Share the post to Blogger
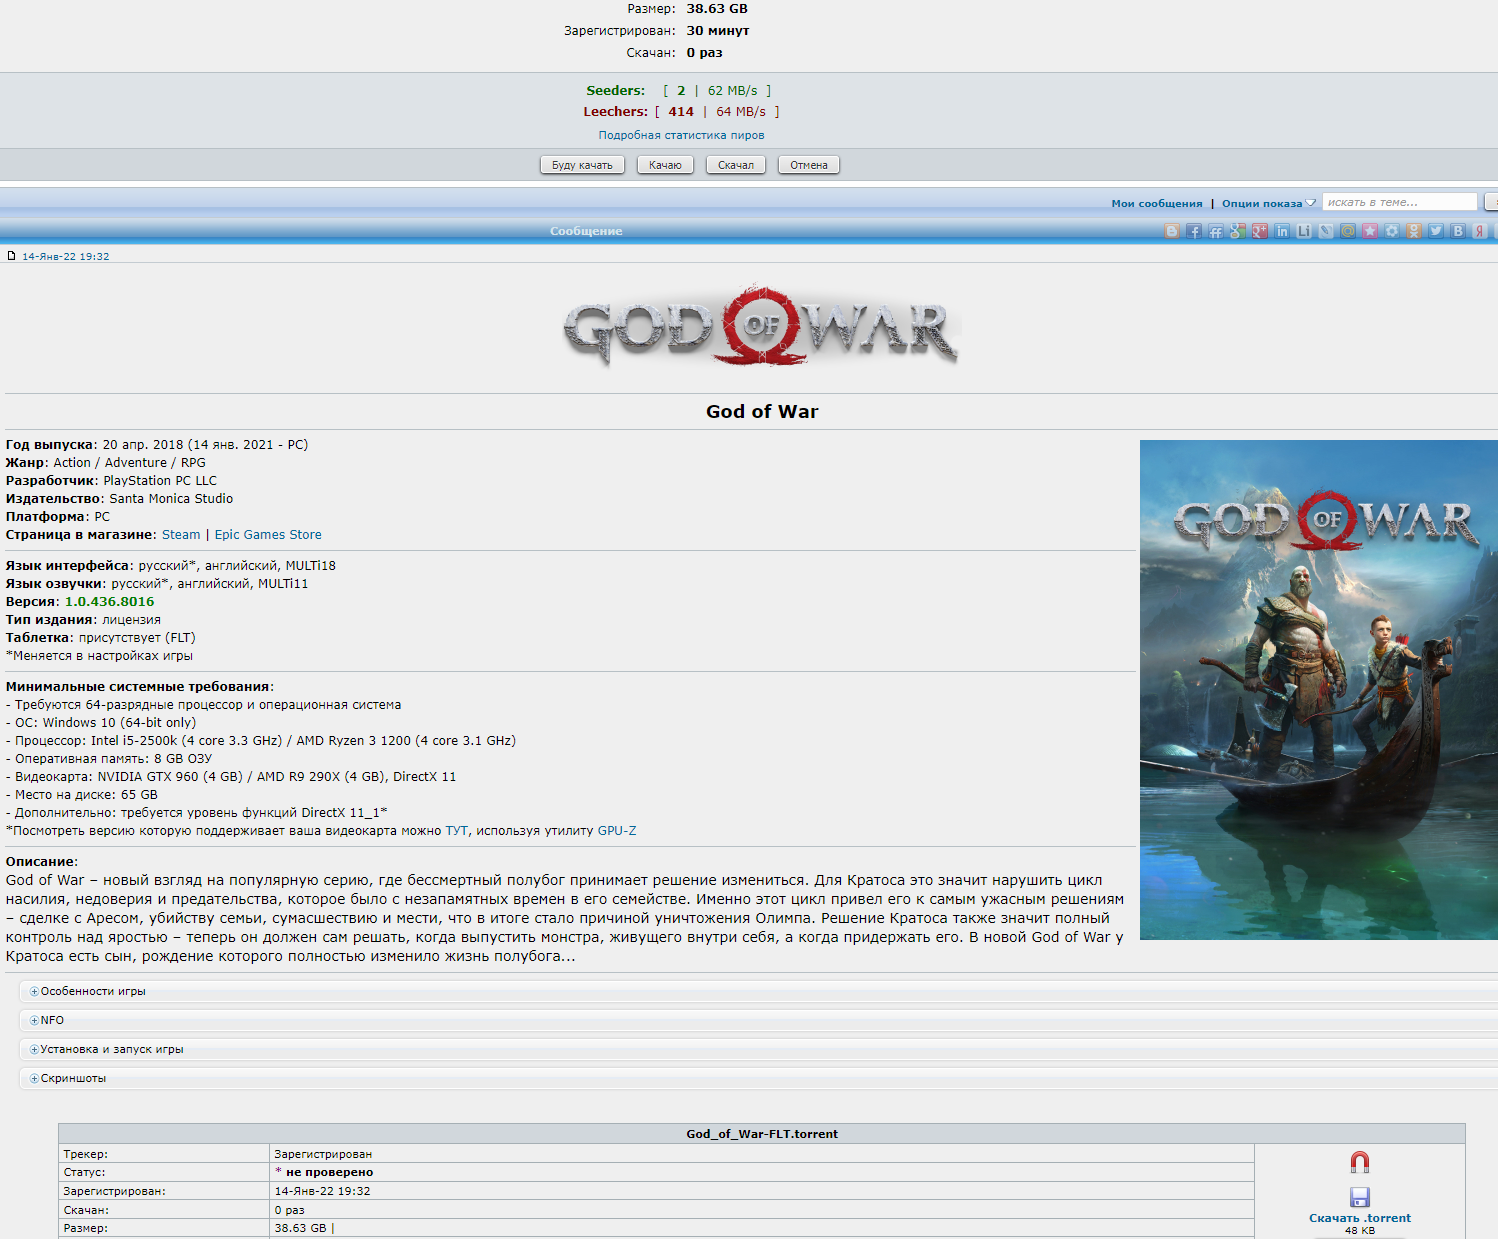This screenshot has height=1239, width=1498. [1172, 231]
